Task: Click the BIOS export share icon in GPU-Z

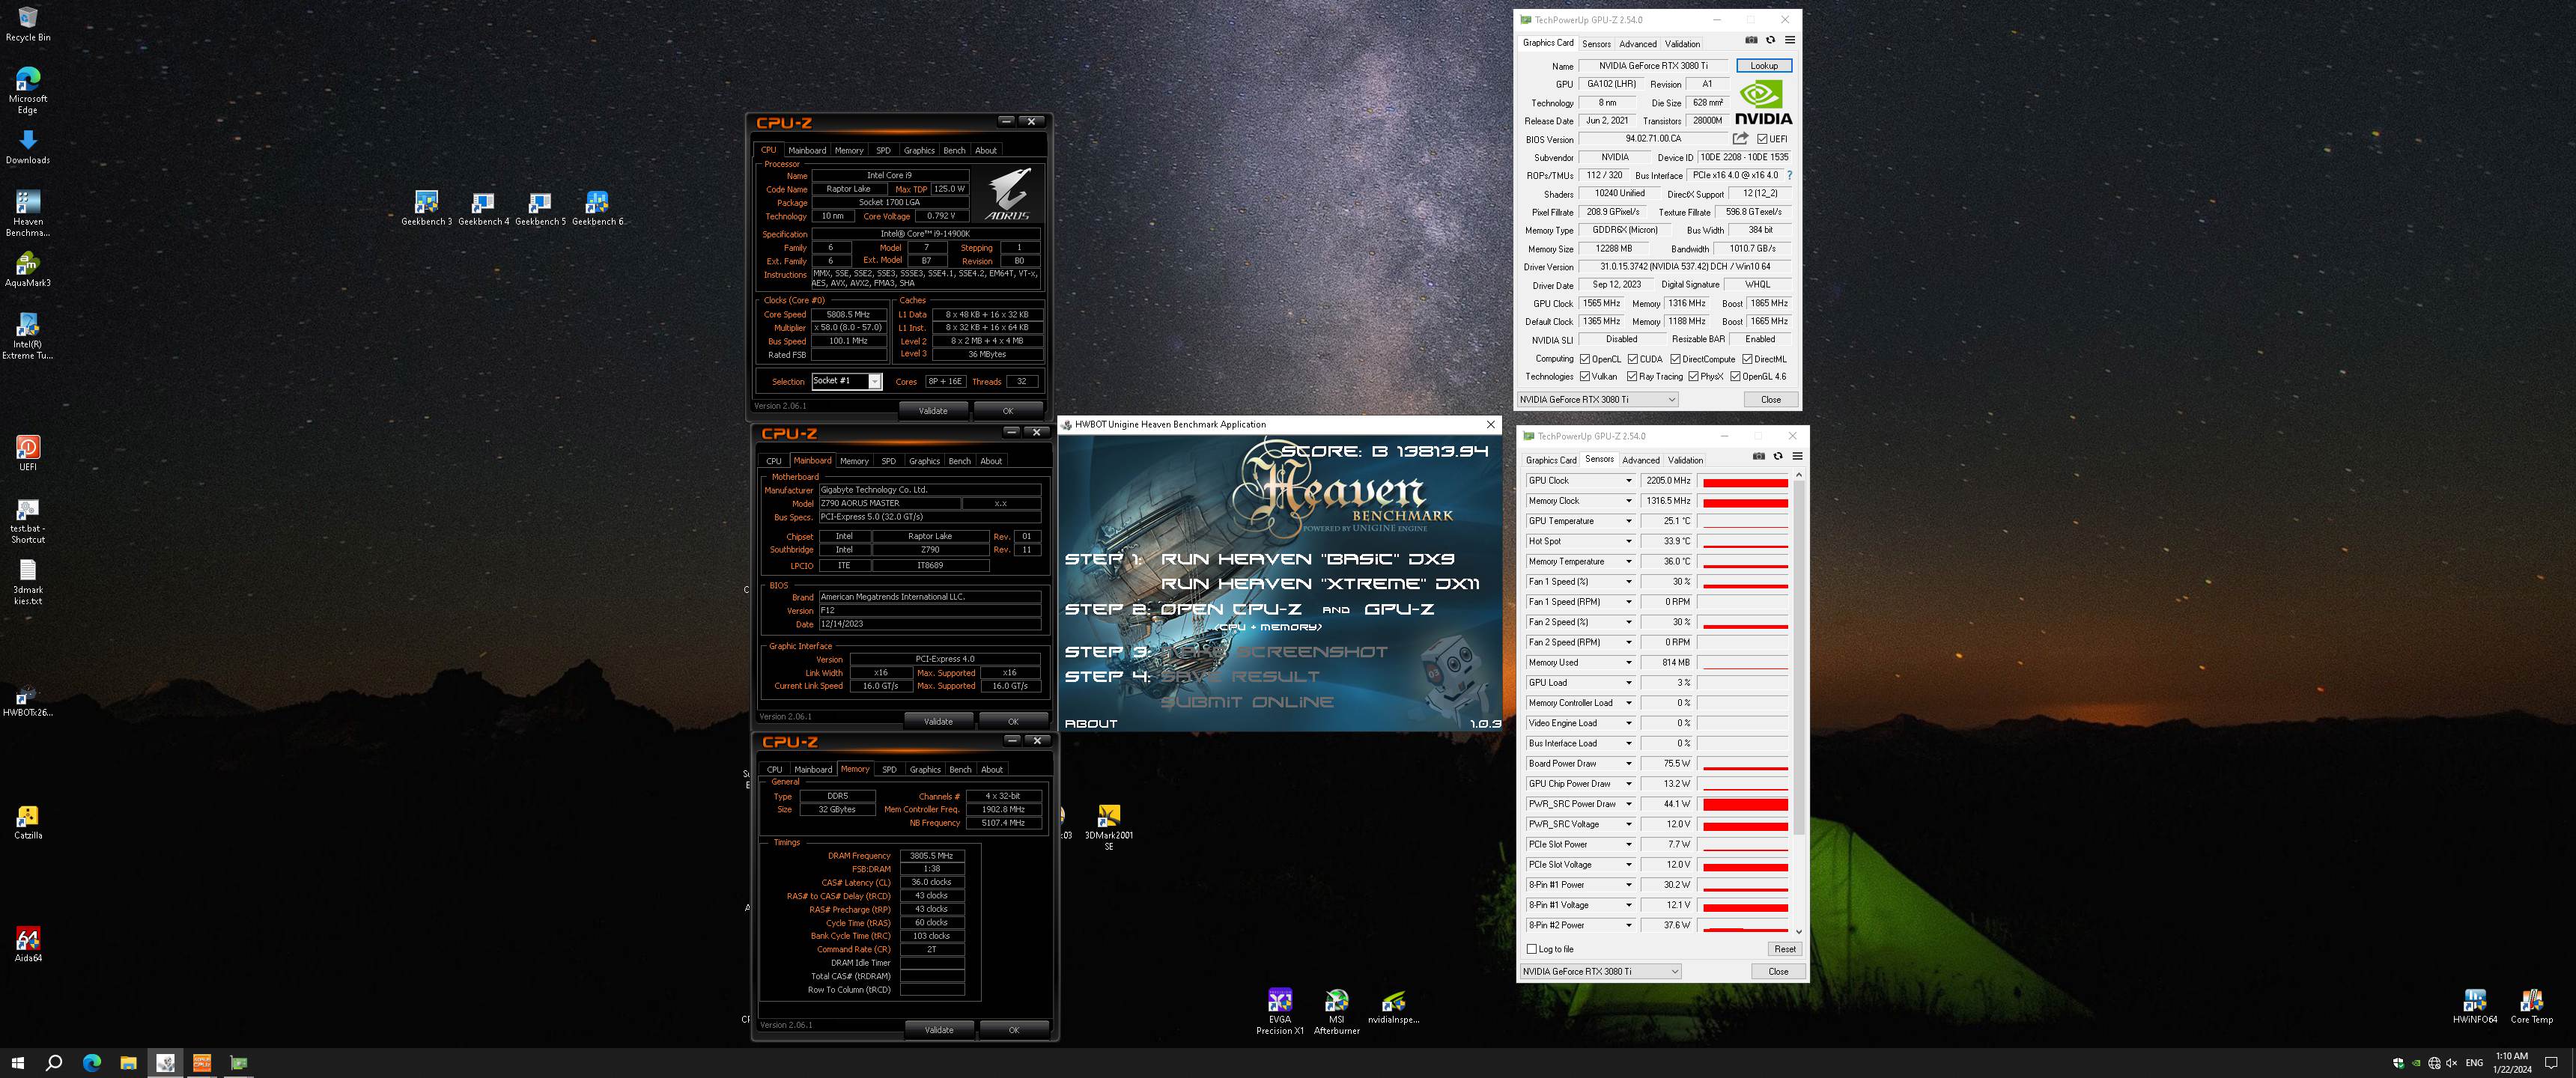Action: point(1741,139)
